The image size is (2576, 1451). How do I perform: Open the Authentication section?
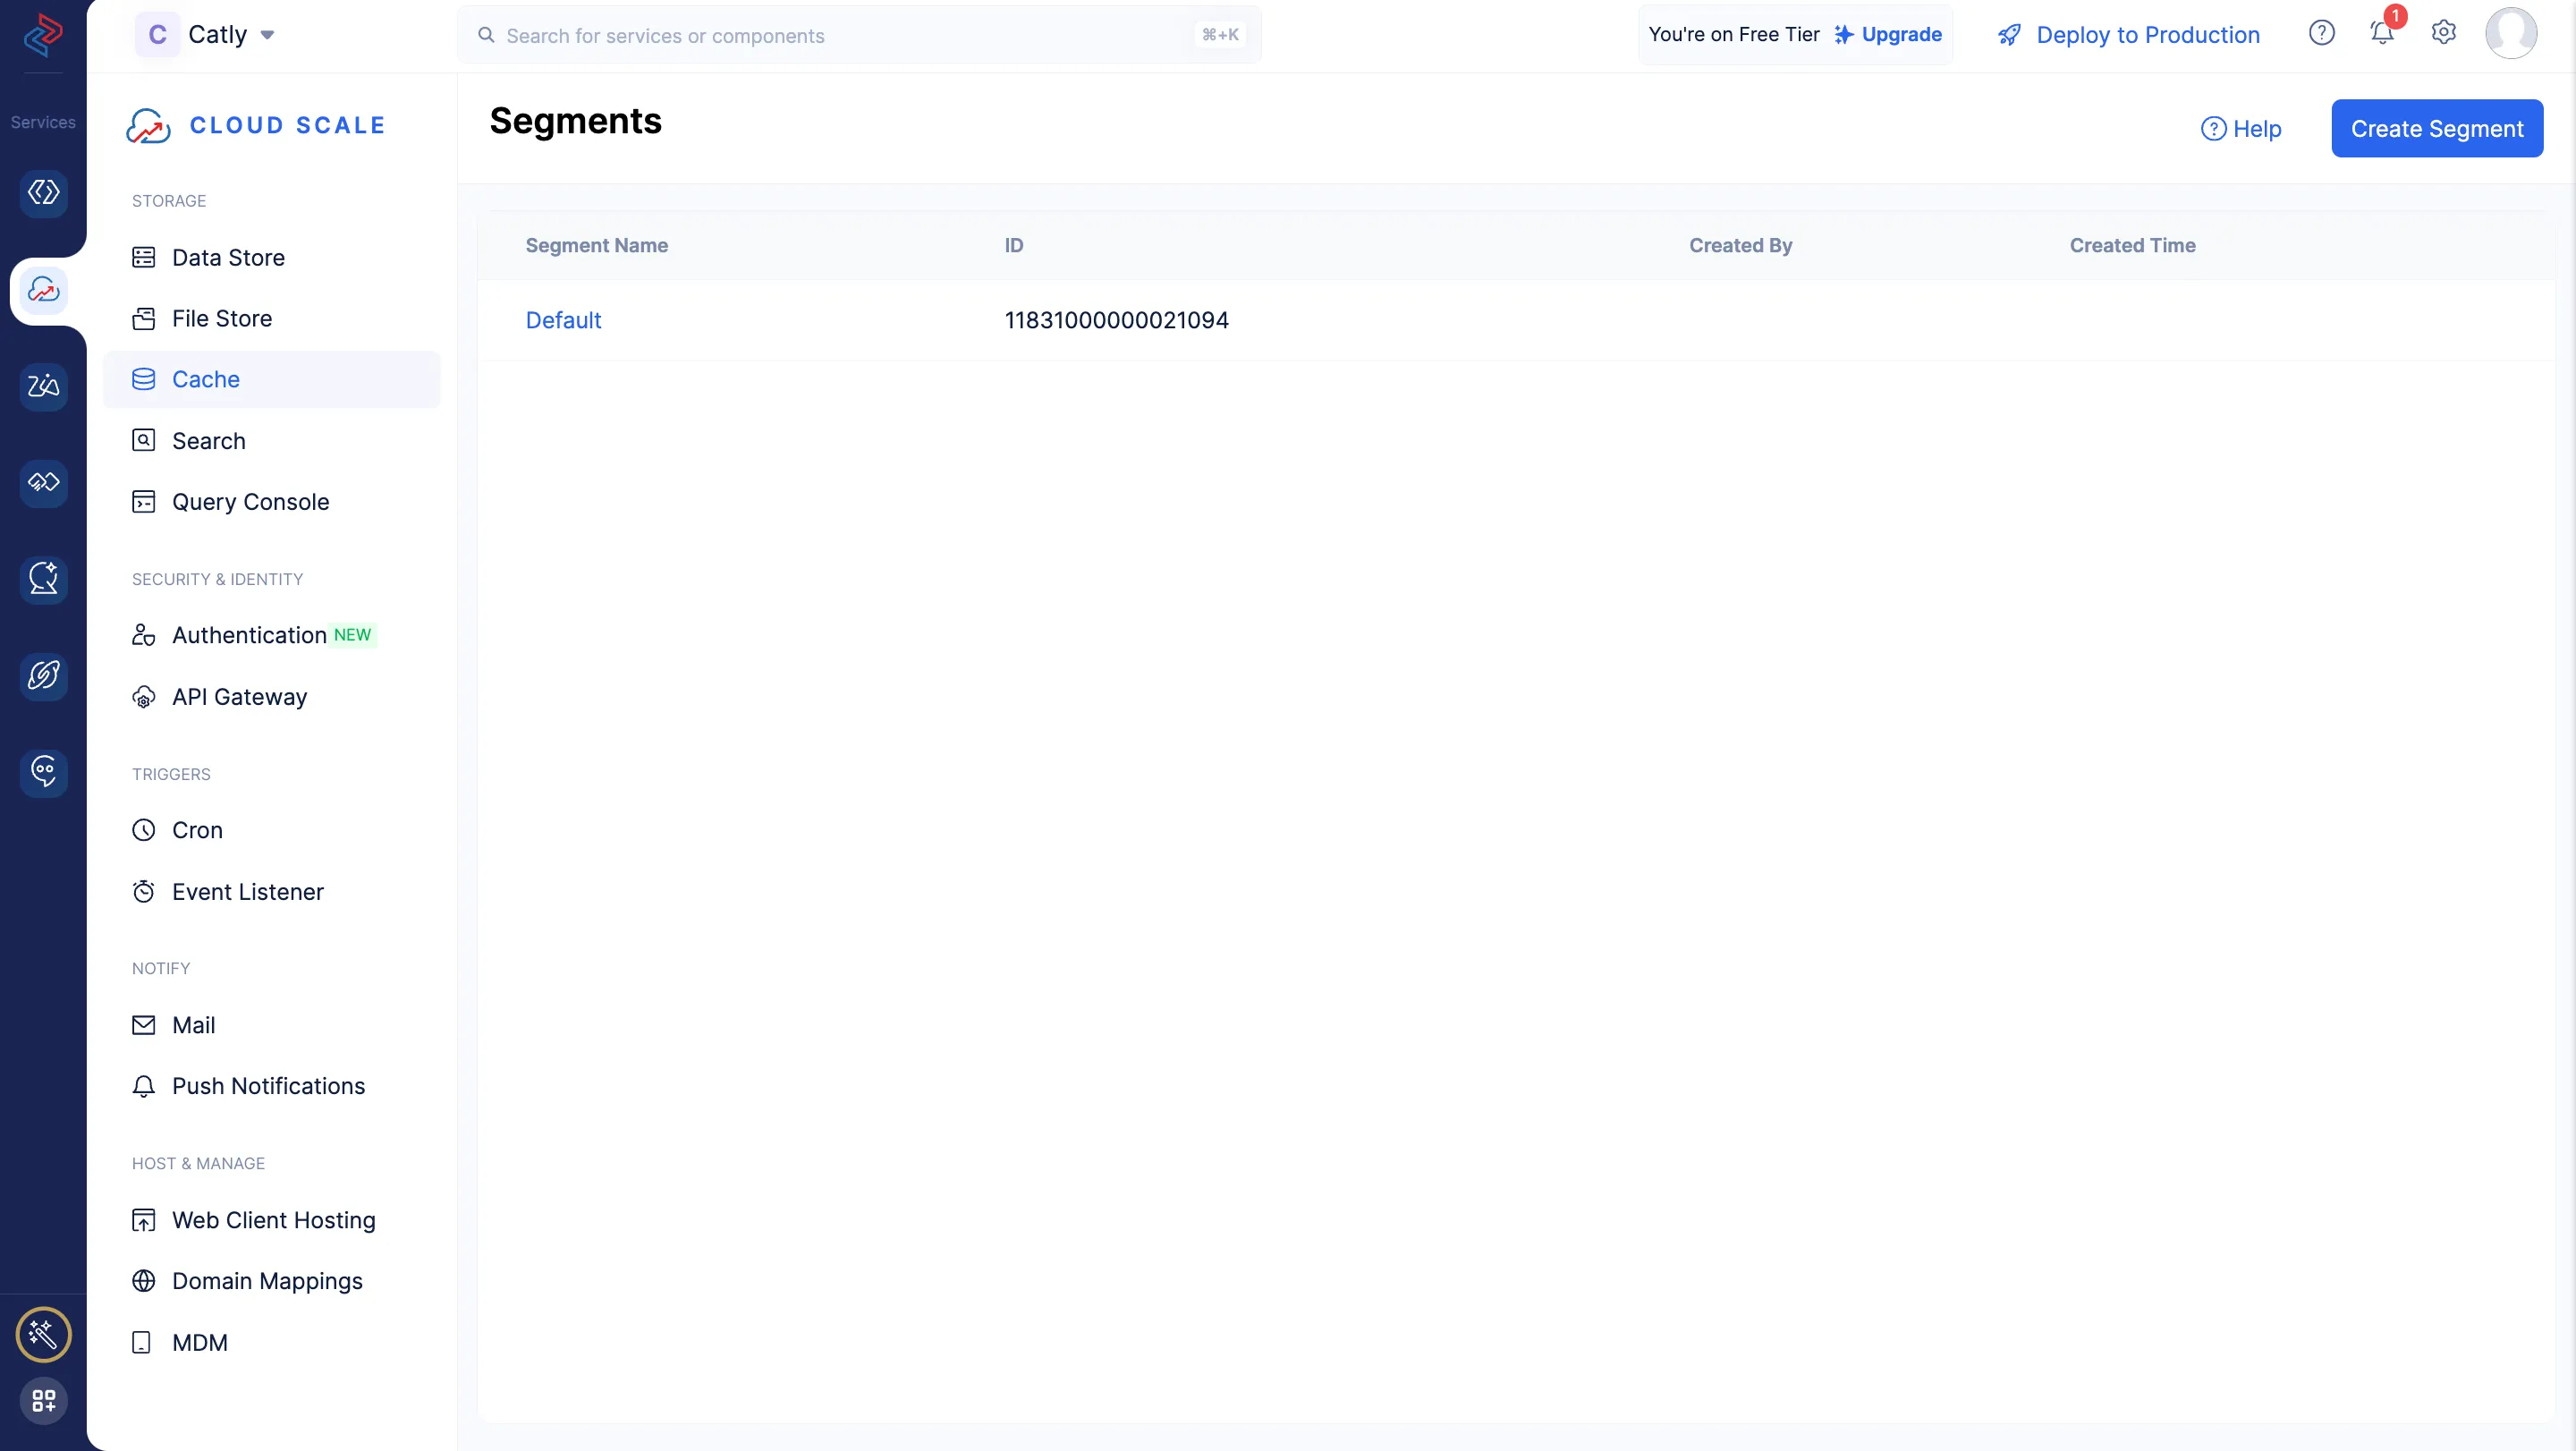pos(249,635)
